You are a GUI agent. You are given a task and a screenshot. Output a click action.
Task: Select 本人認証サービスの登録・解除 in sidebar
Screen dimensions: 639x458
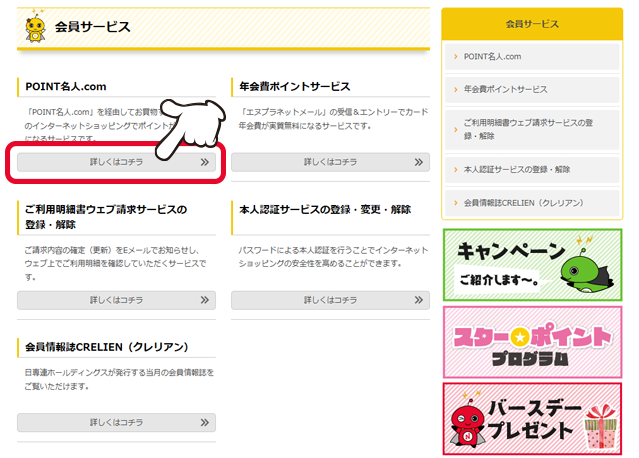(532, 169)
